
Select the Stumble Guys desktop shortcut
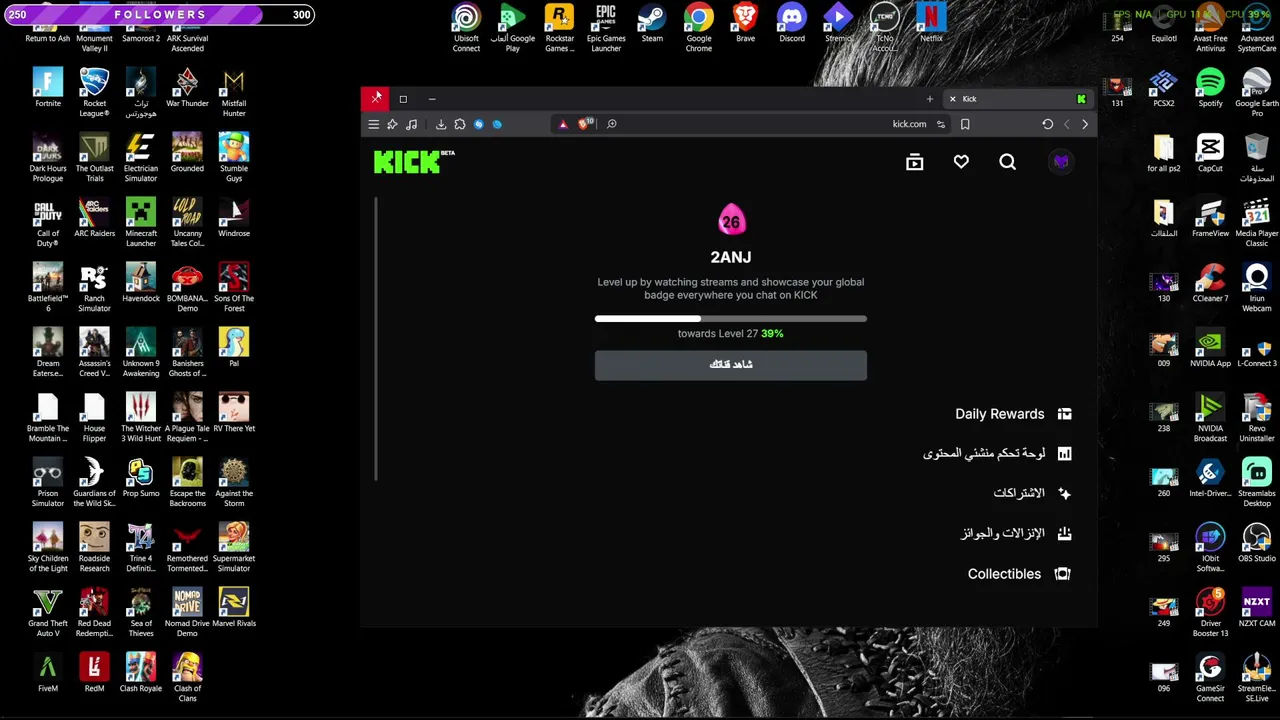coord(234,158)
